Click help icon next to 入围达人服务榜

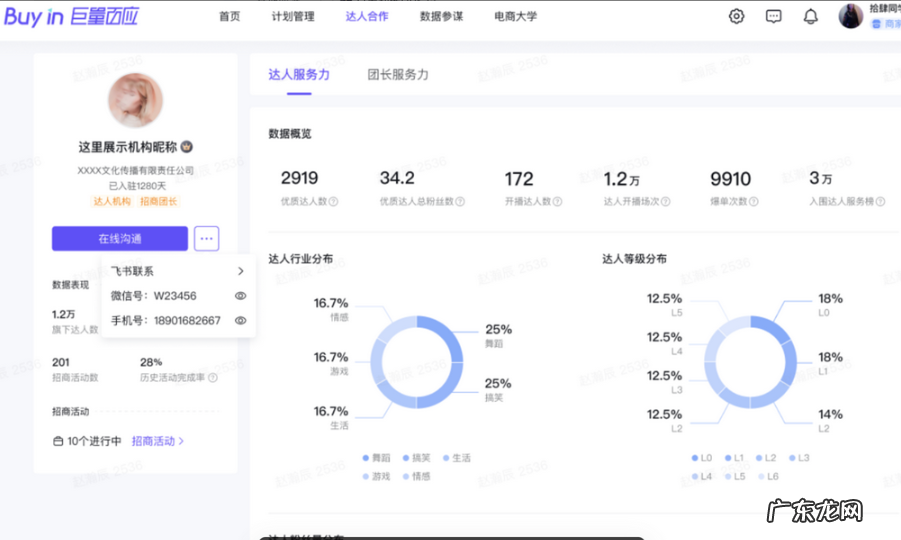tap(880, 202)
